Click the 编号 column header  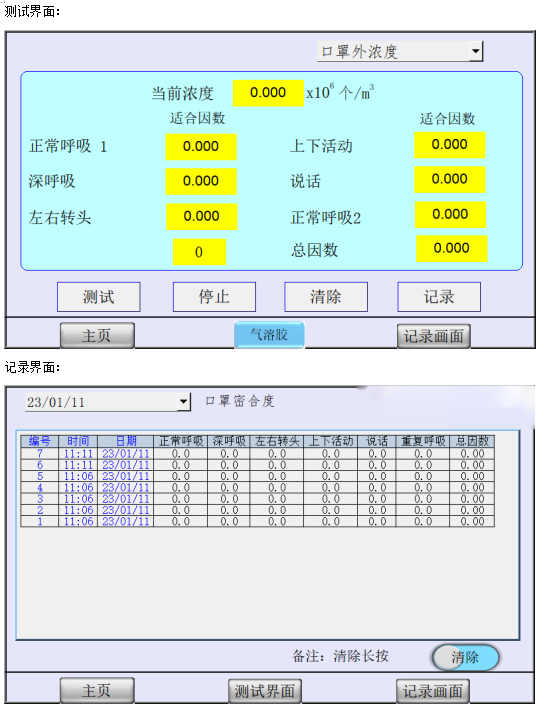pos(40,441)
